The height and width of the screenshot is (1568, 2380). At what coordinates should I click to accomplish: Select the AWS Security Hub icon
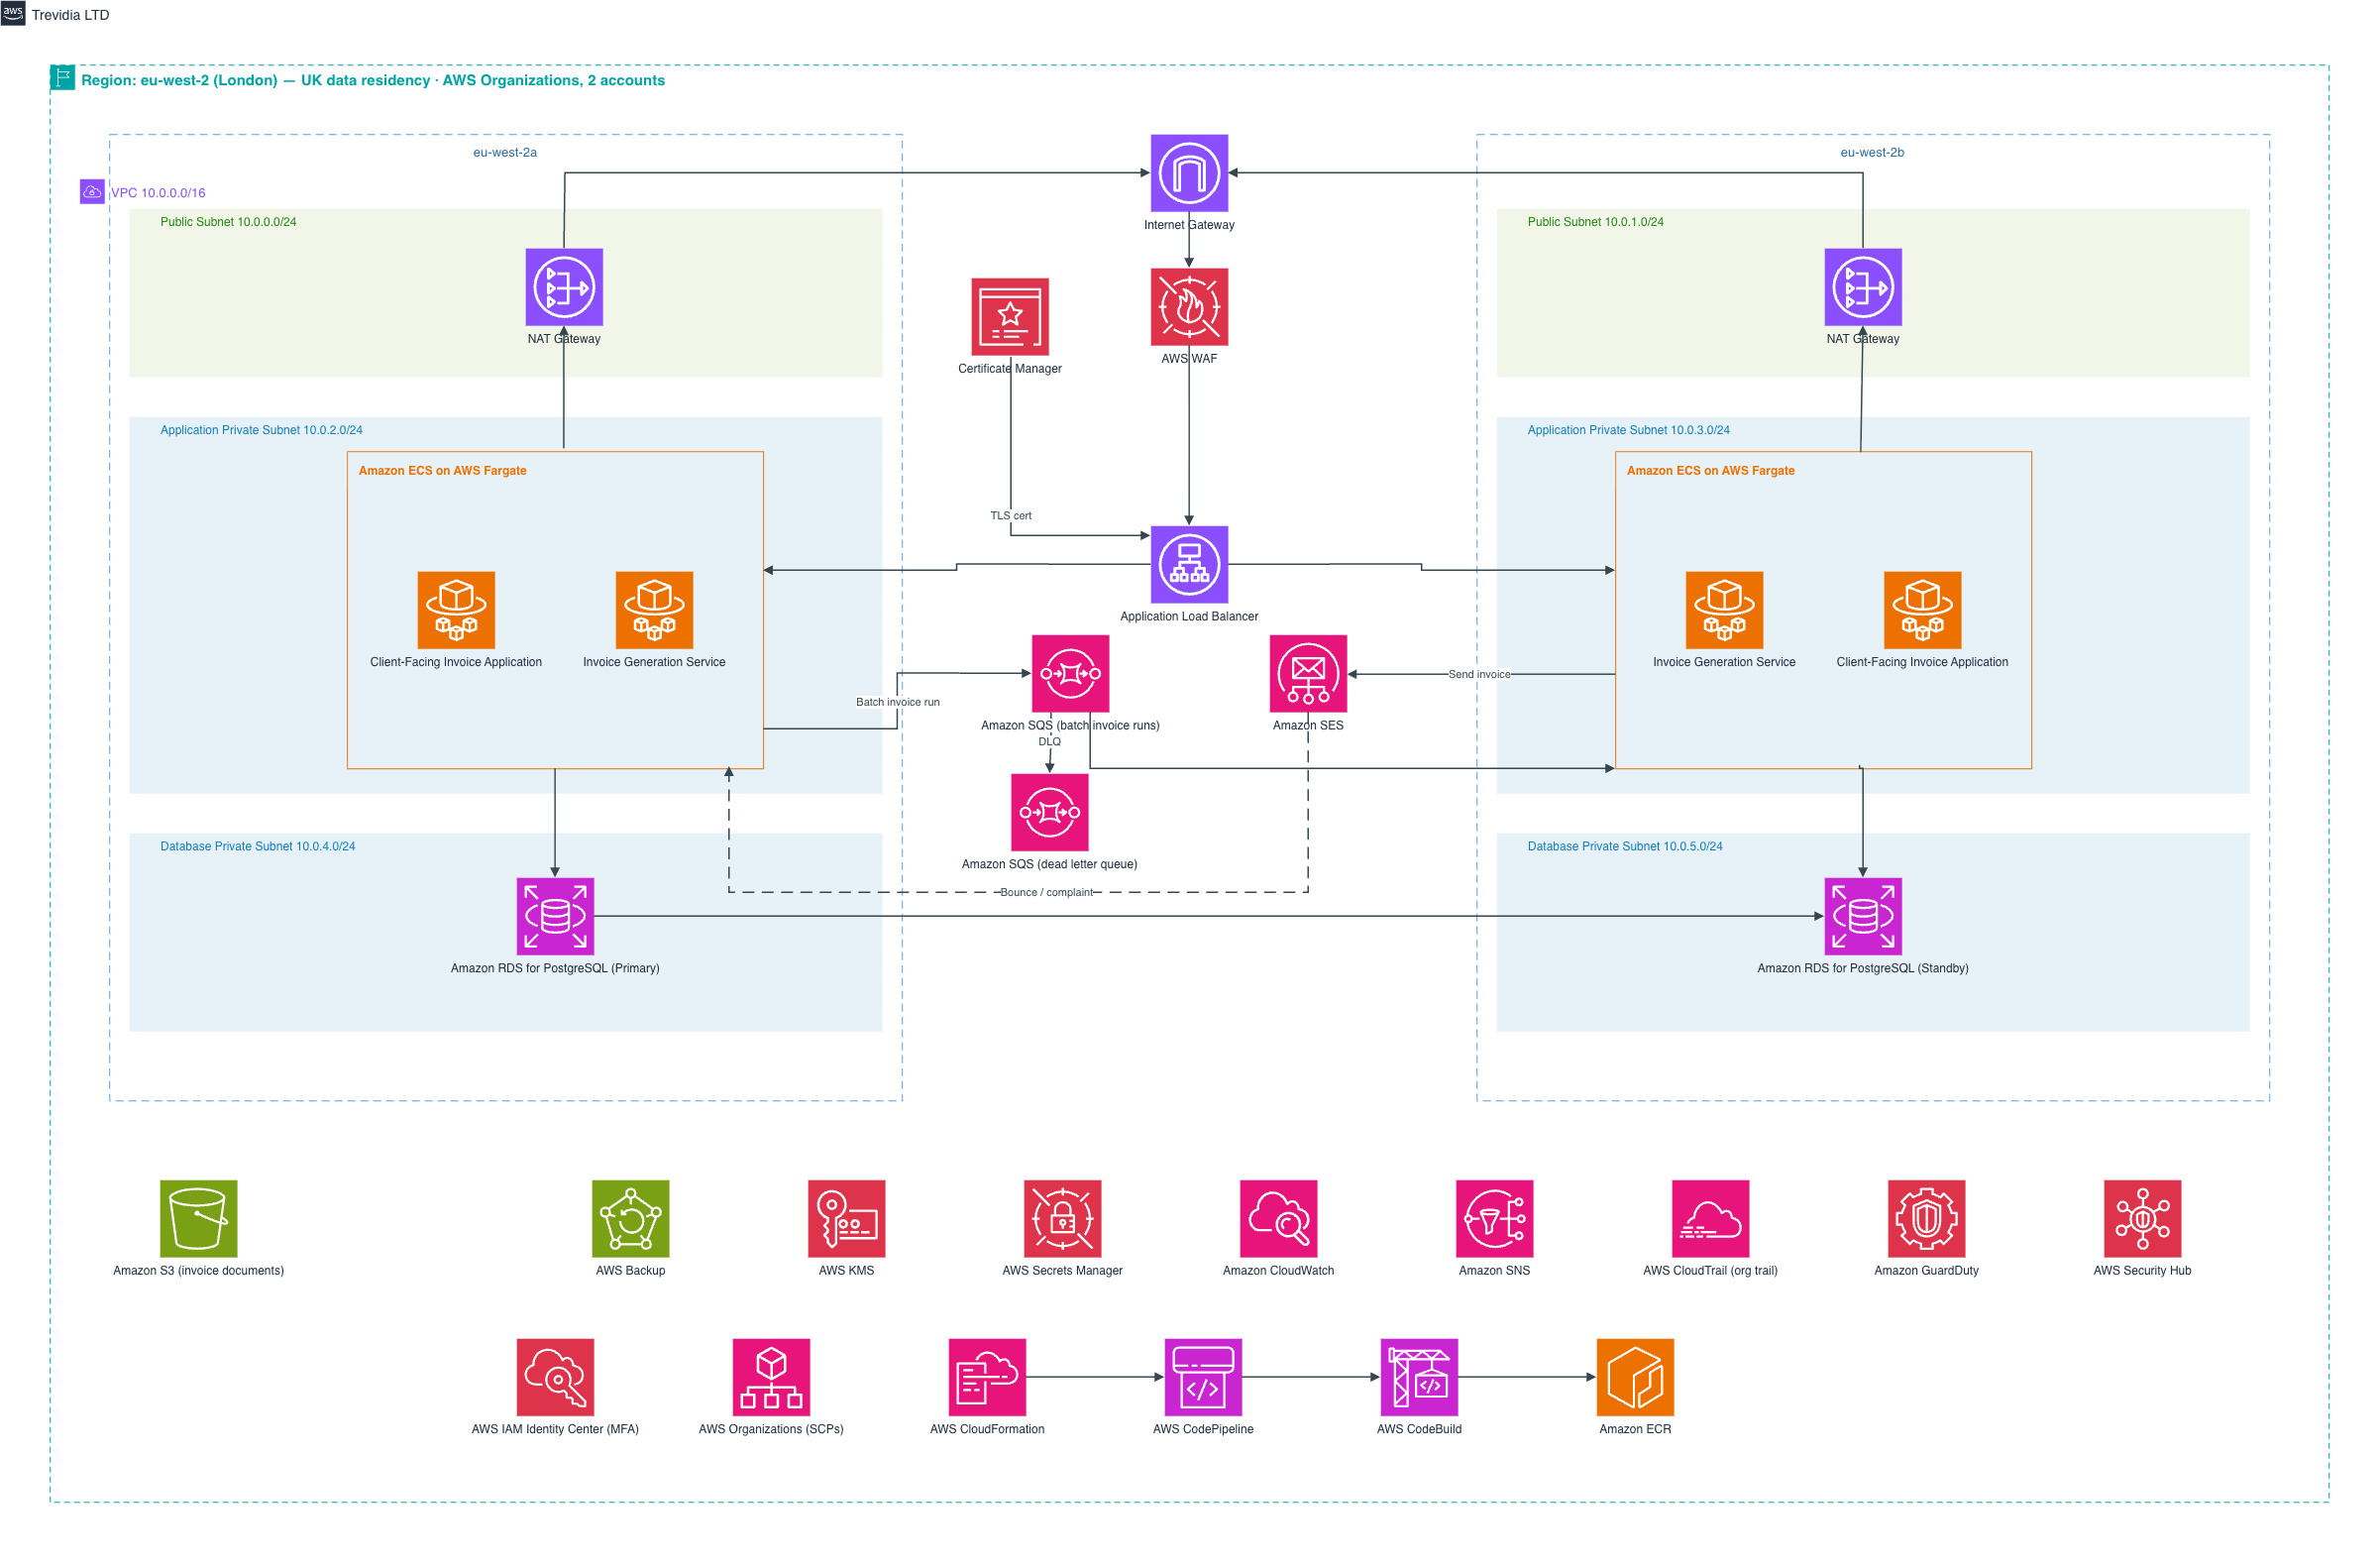tap(2142, 1219)
